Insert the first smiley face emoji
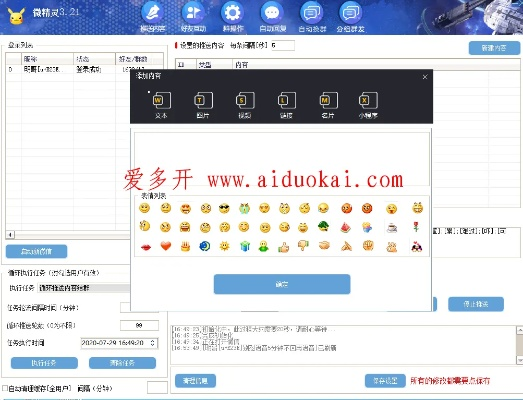523x400 pixels. coord(144,209)
